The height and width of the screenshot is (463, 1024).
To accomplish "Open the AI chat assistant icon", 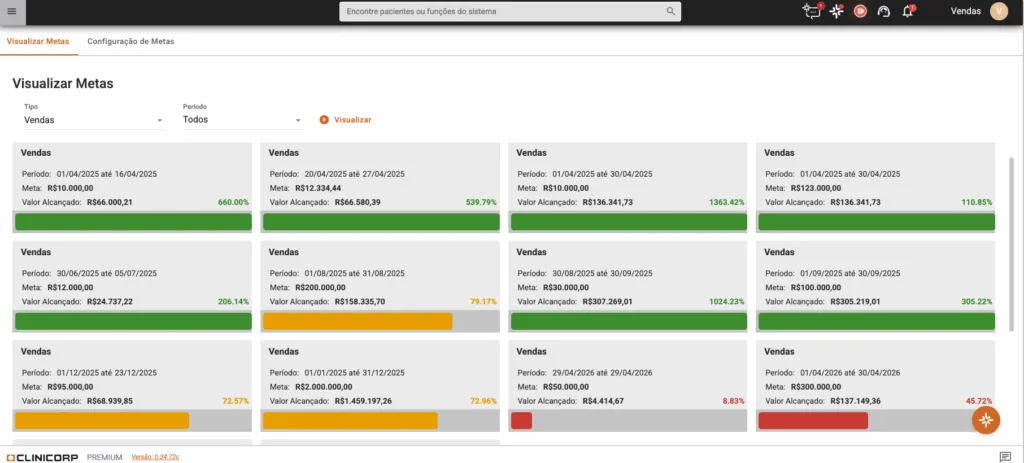I will pyautogui.click(x=812, y=10).
